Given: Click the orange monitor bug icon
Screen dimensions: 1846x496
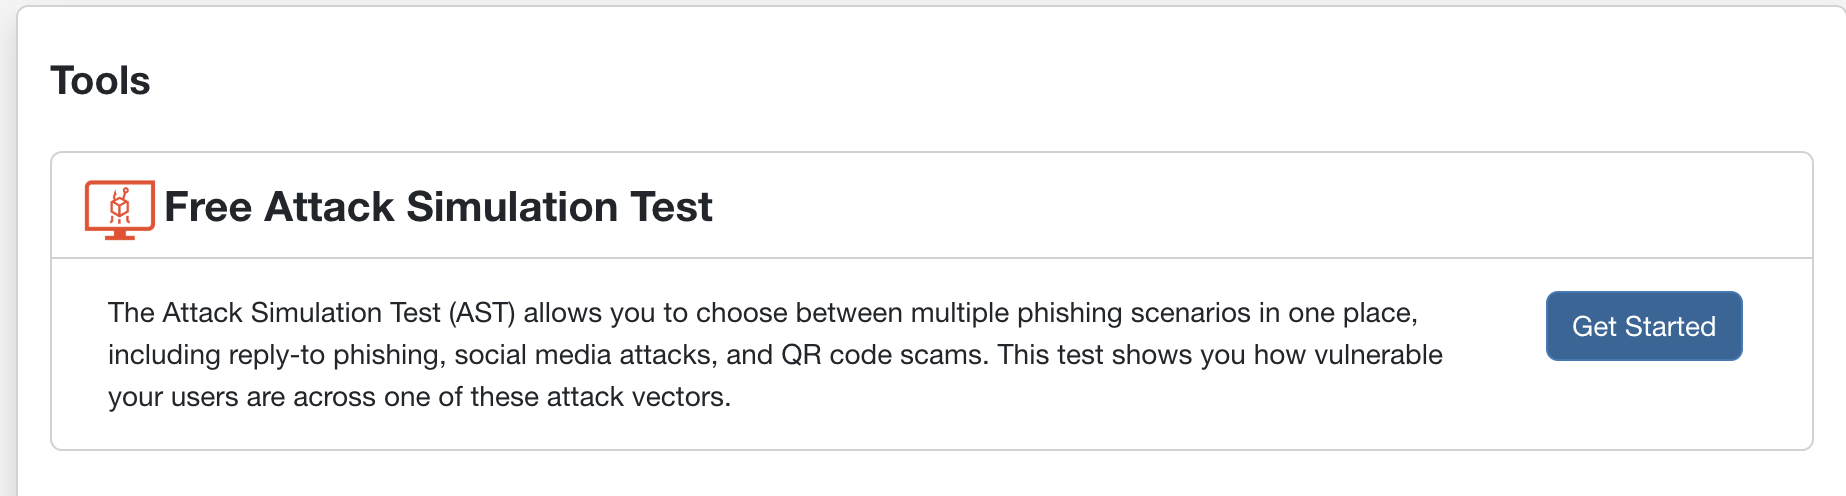Looking at the screenshot, I should 120,210.
